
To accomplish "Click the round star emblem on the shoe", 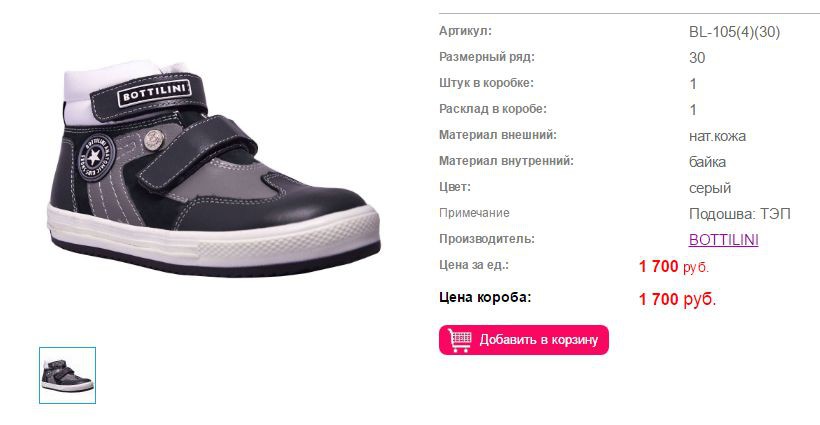I will click(x=95, y=157).
